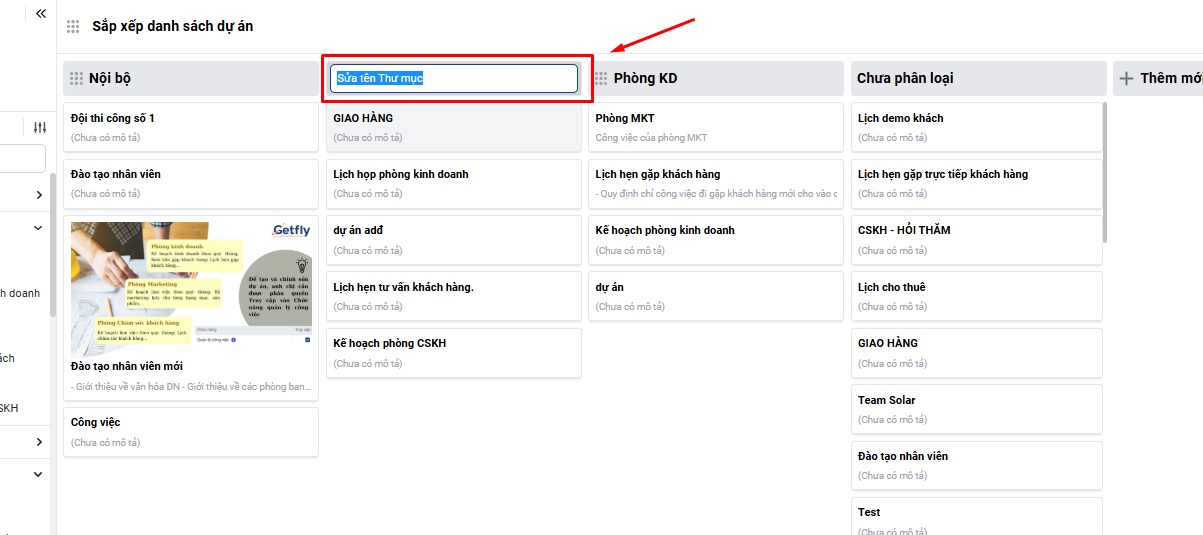This screenshot has height=535, width=1203.
Task: Expand the lower right-chevron item in sidebar
Action: [39, 442]
